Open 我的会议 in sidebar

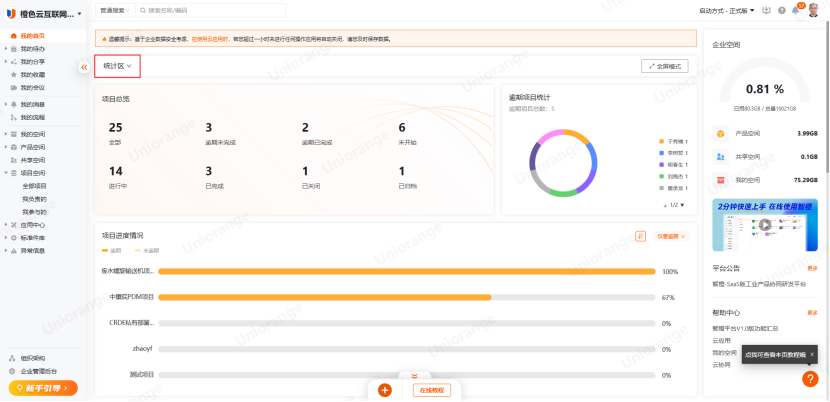(33, 87)
